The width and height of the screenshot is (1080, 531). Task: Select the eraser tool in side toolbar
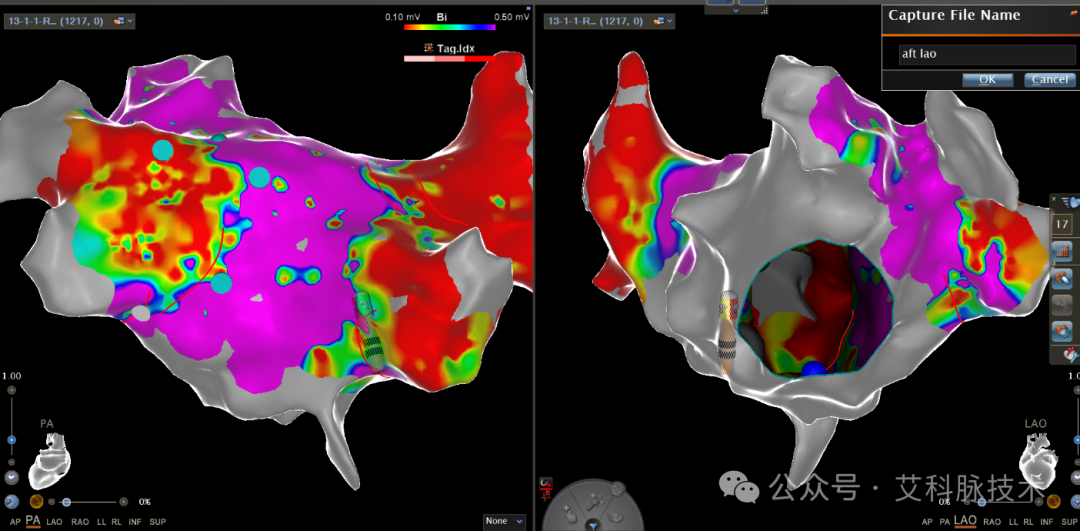(1061, 278)
